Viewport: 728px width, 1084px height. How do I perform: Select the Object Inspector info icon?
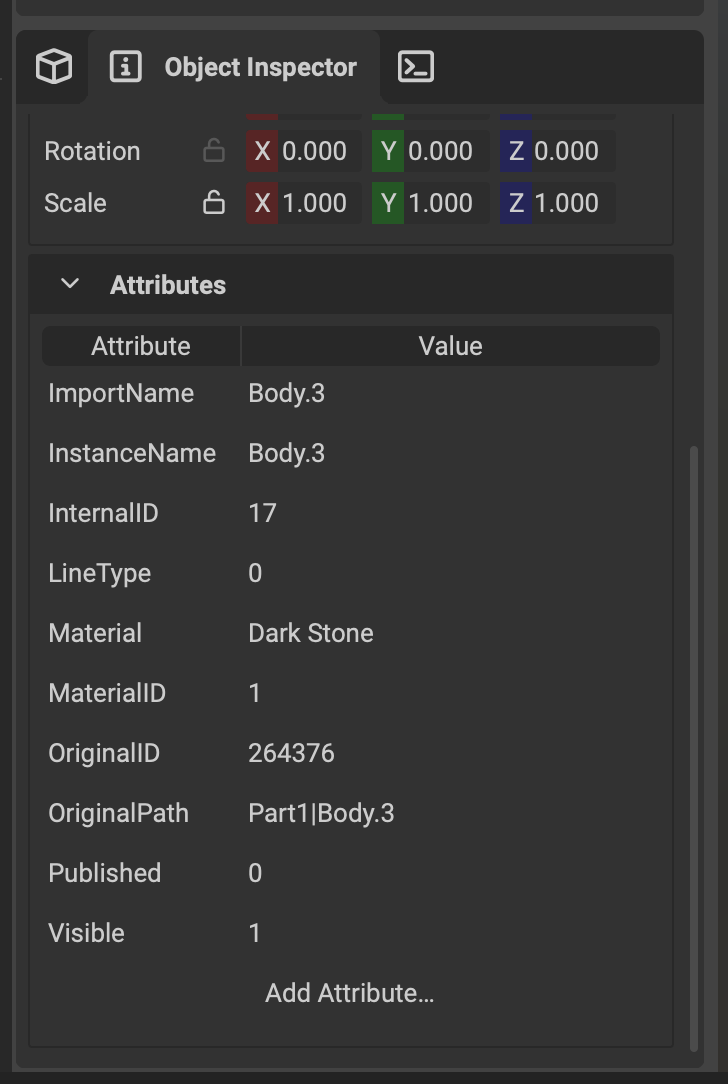126,67
